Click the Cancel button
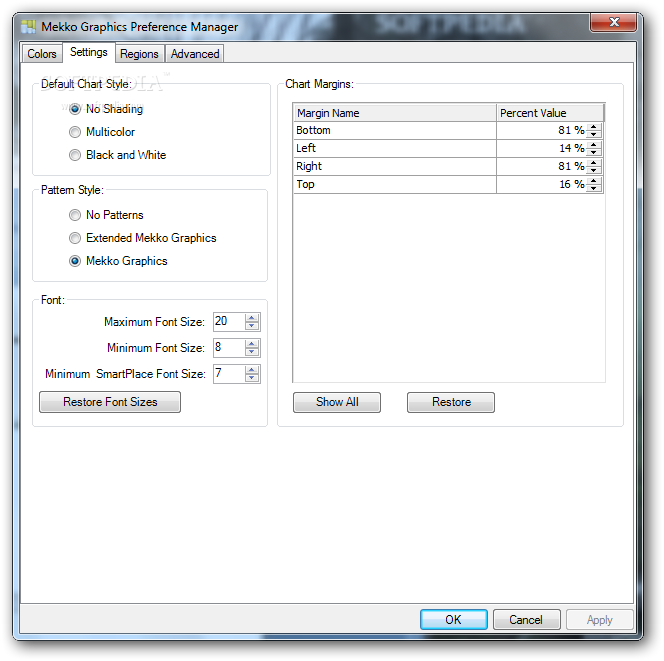Image resolution: width=664 pixels, height=661 pixels. pos(526,620)
